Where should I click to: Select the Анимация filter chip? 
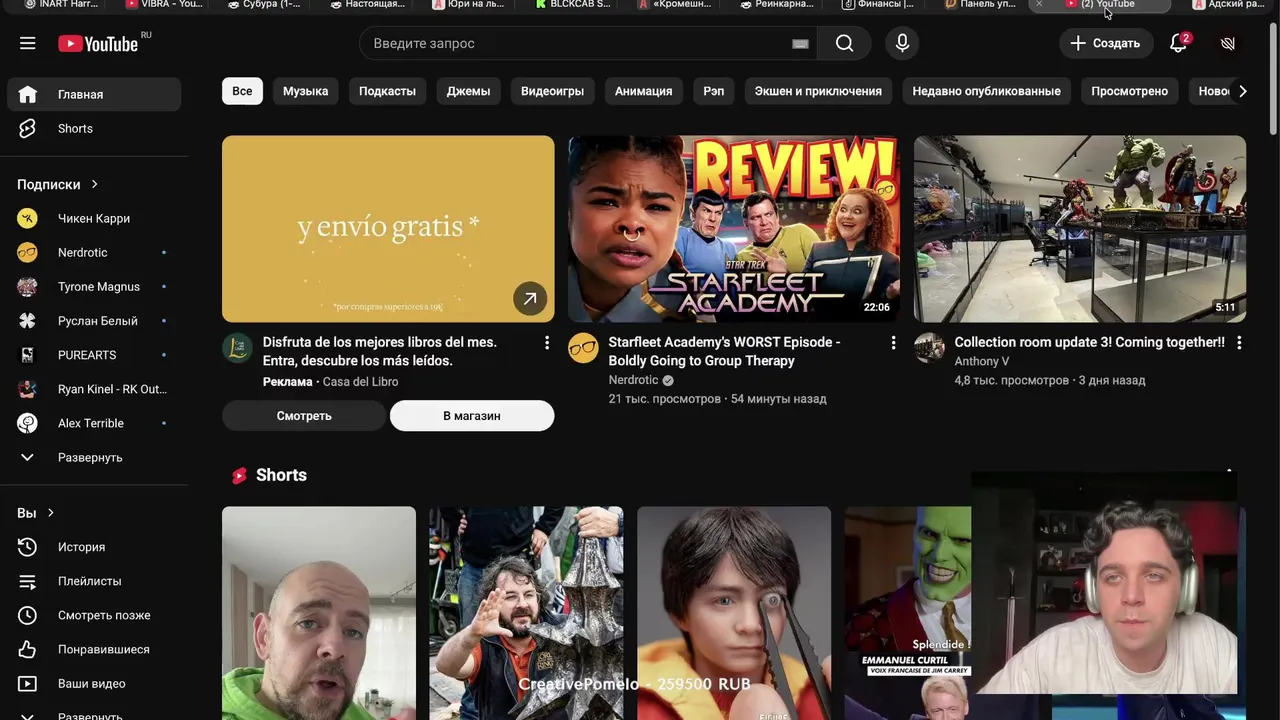click(643, 91)
